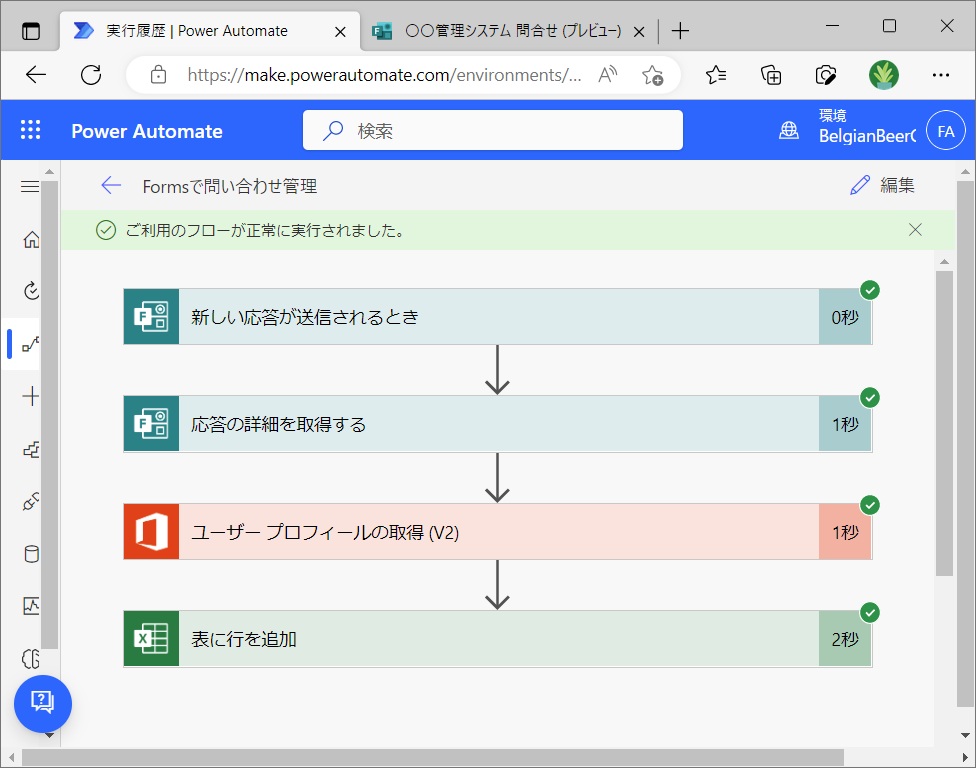The width and height of the screenshot is (976, 768).
Task: Open browser essentials heart icon
Action: 825,75
